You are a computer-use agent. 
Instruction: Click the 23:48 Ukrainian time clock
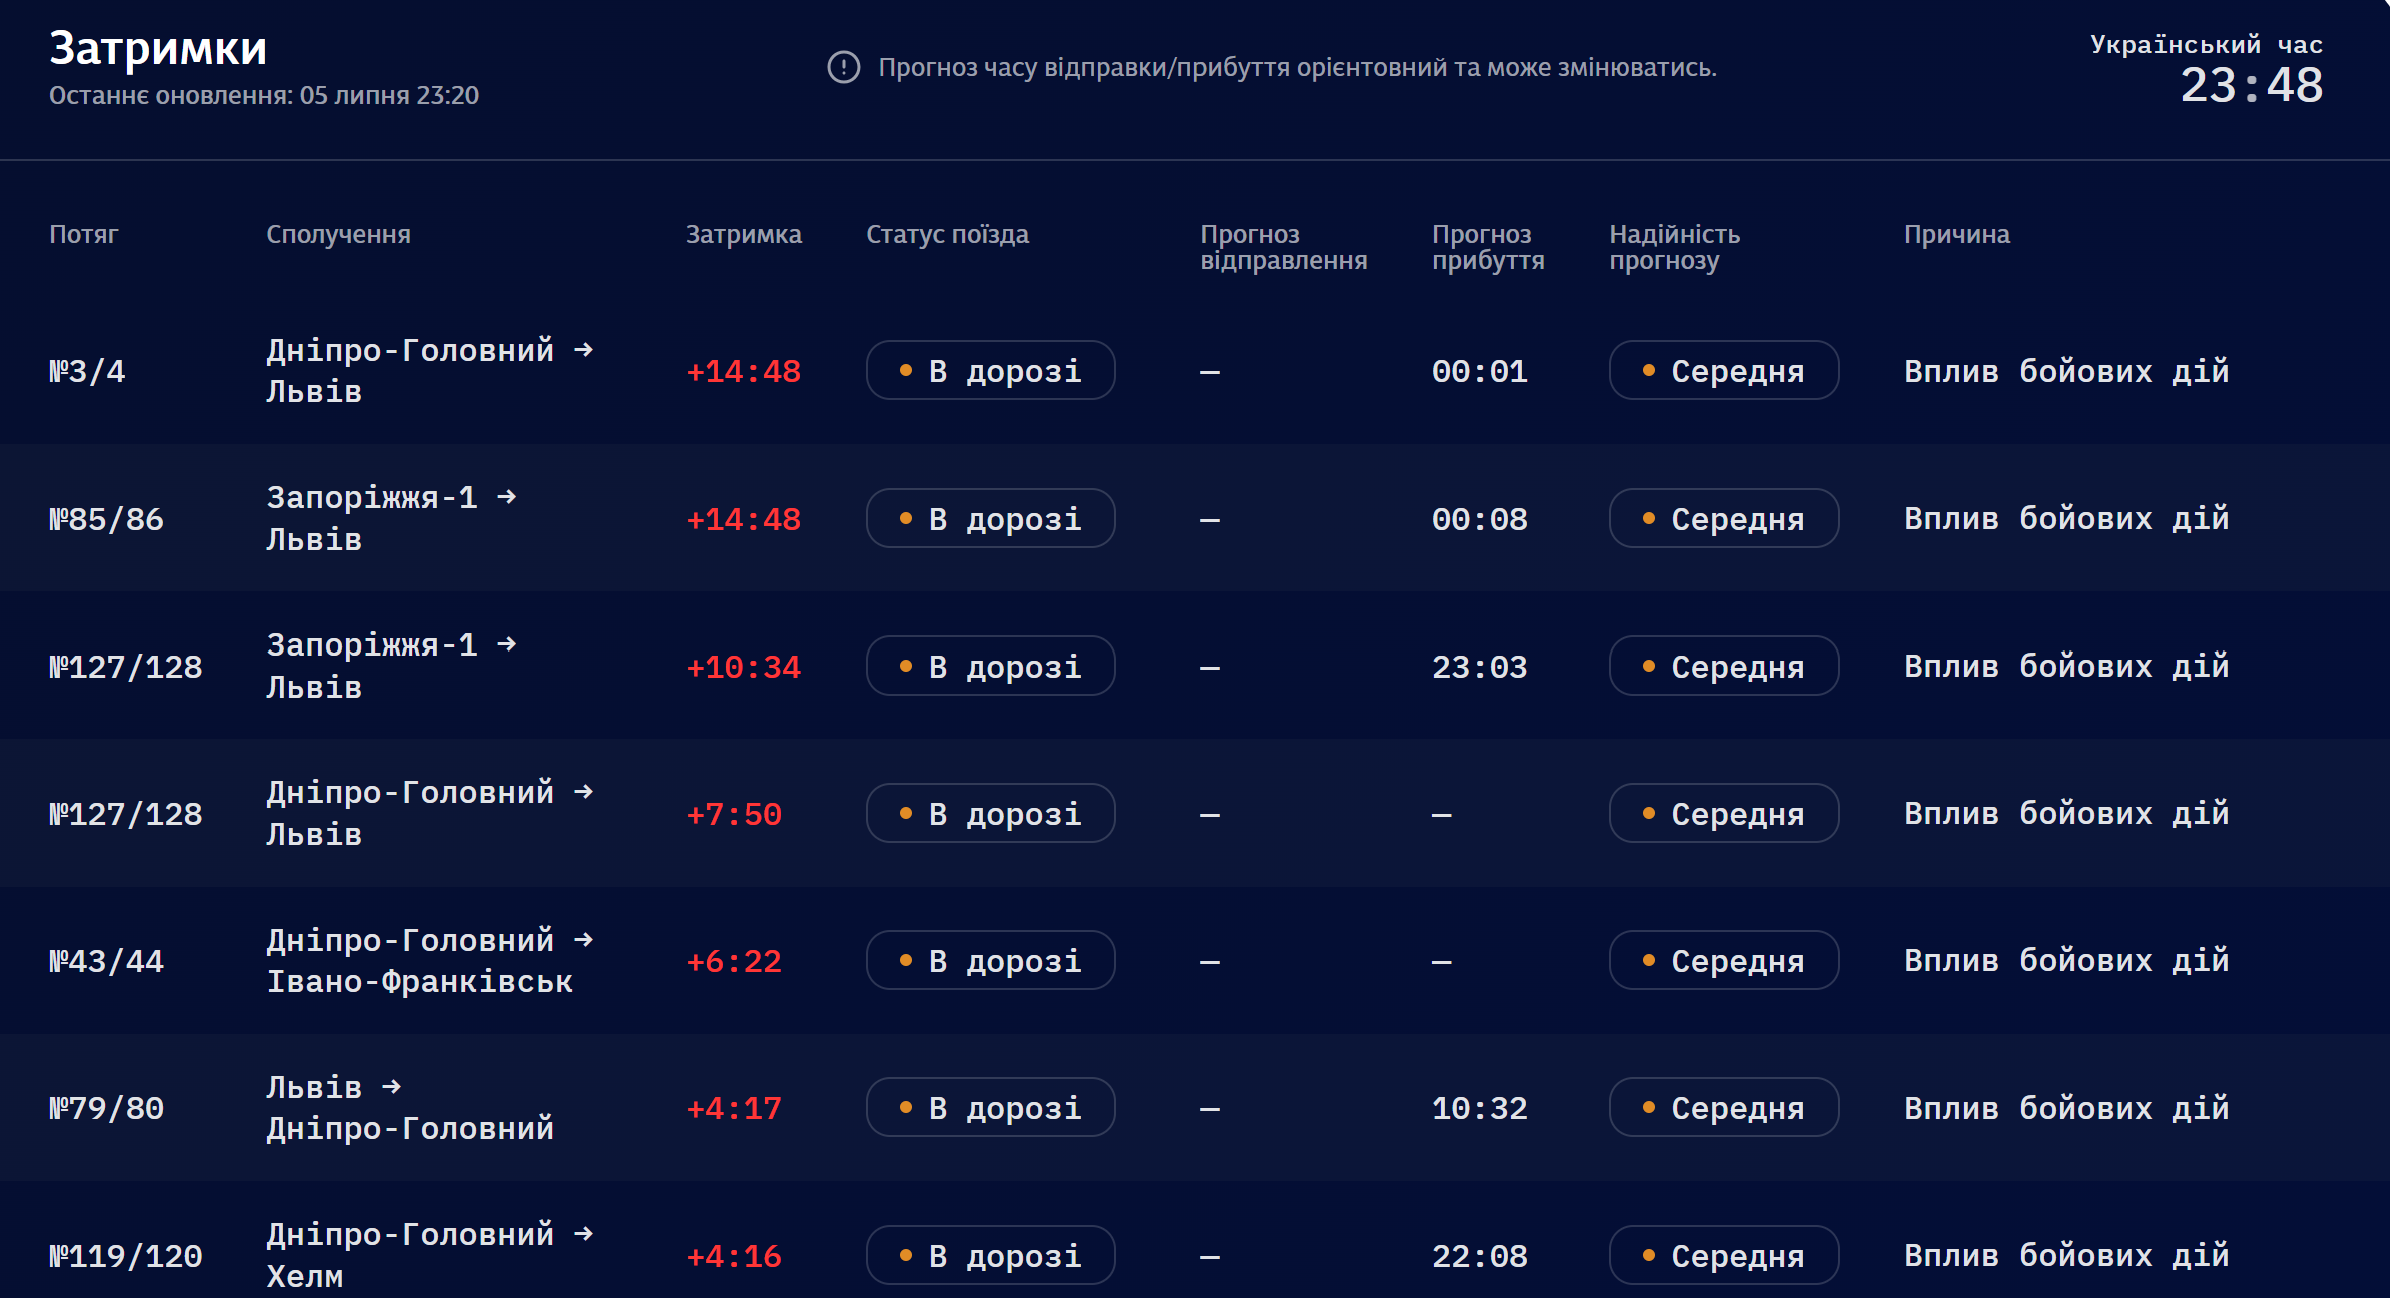2252,85
